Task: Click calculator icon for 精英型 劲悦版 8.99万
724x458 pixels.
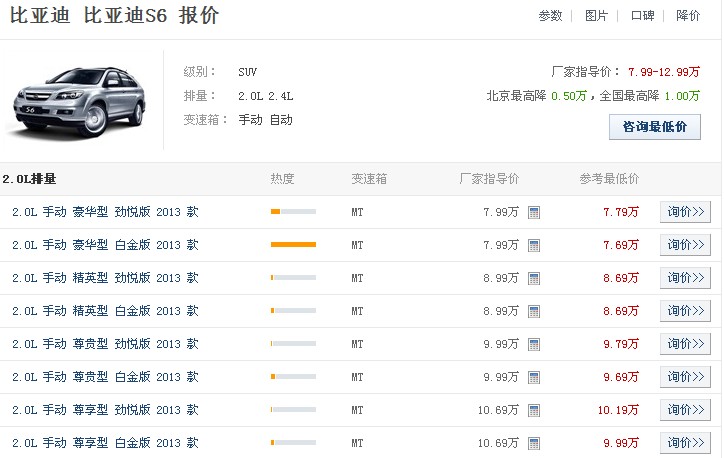Action: click(x=534, y=279)
